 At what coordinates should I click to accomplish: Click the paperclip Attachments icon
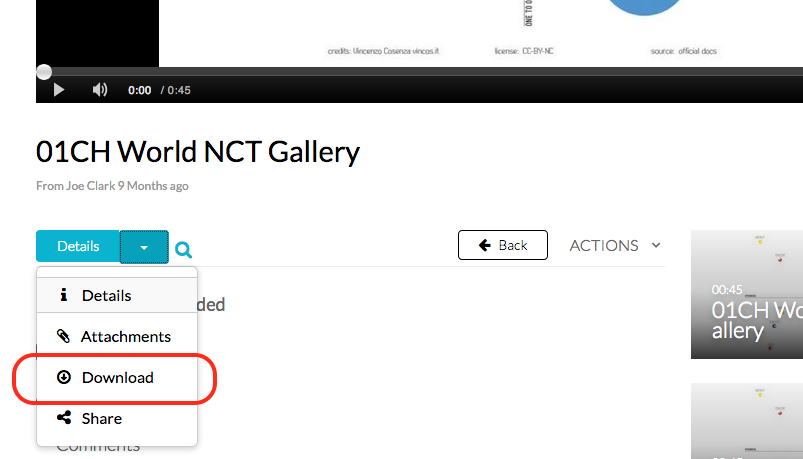point(64,336)
